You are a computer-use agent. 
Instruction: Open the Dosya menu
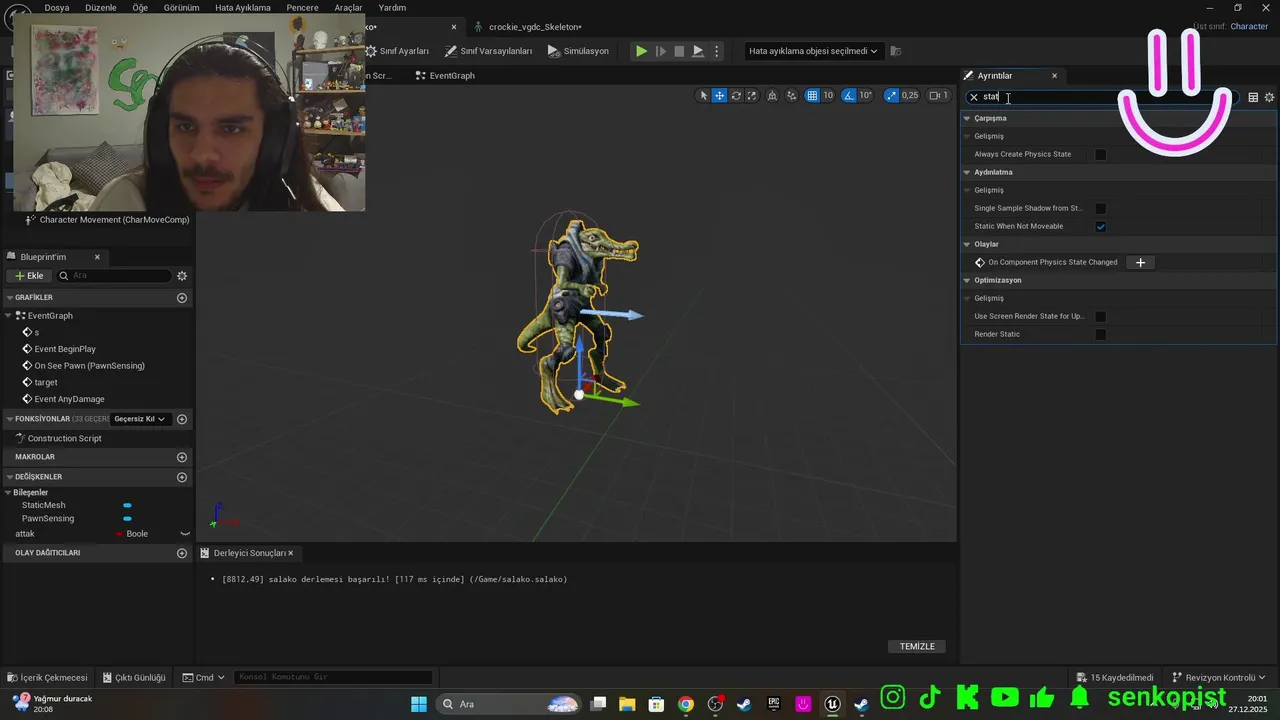click(57, 7)
